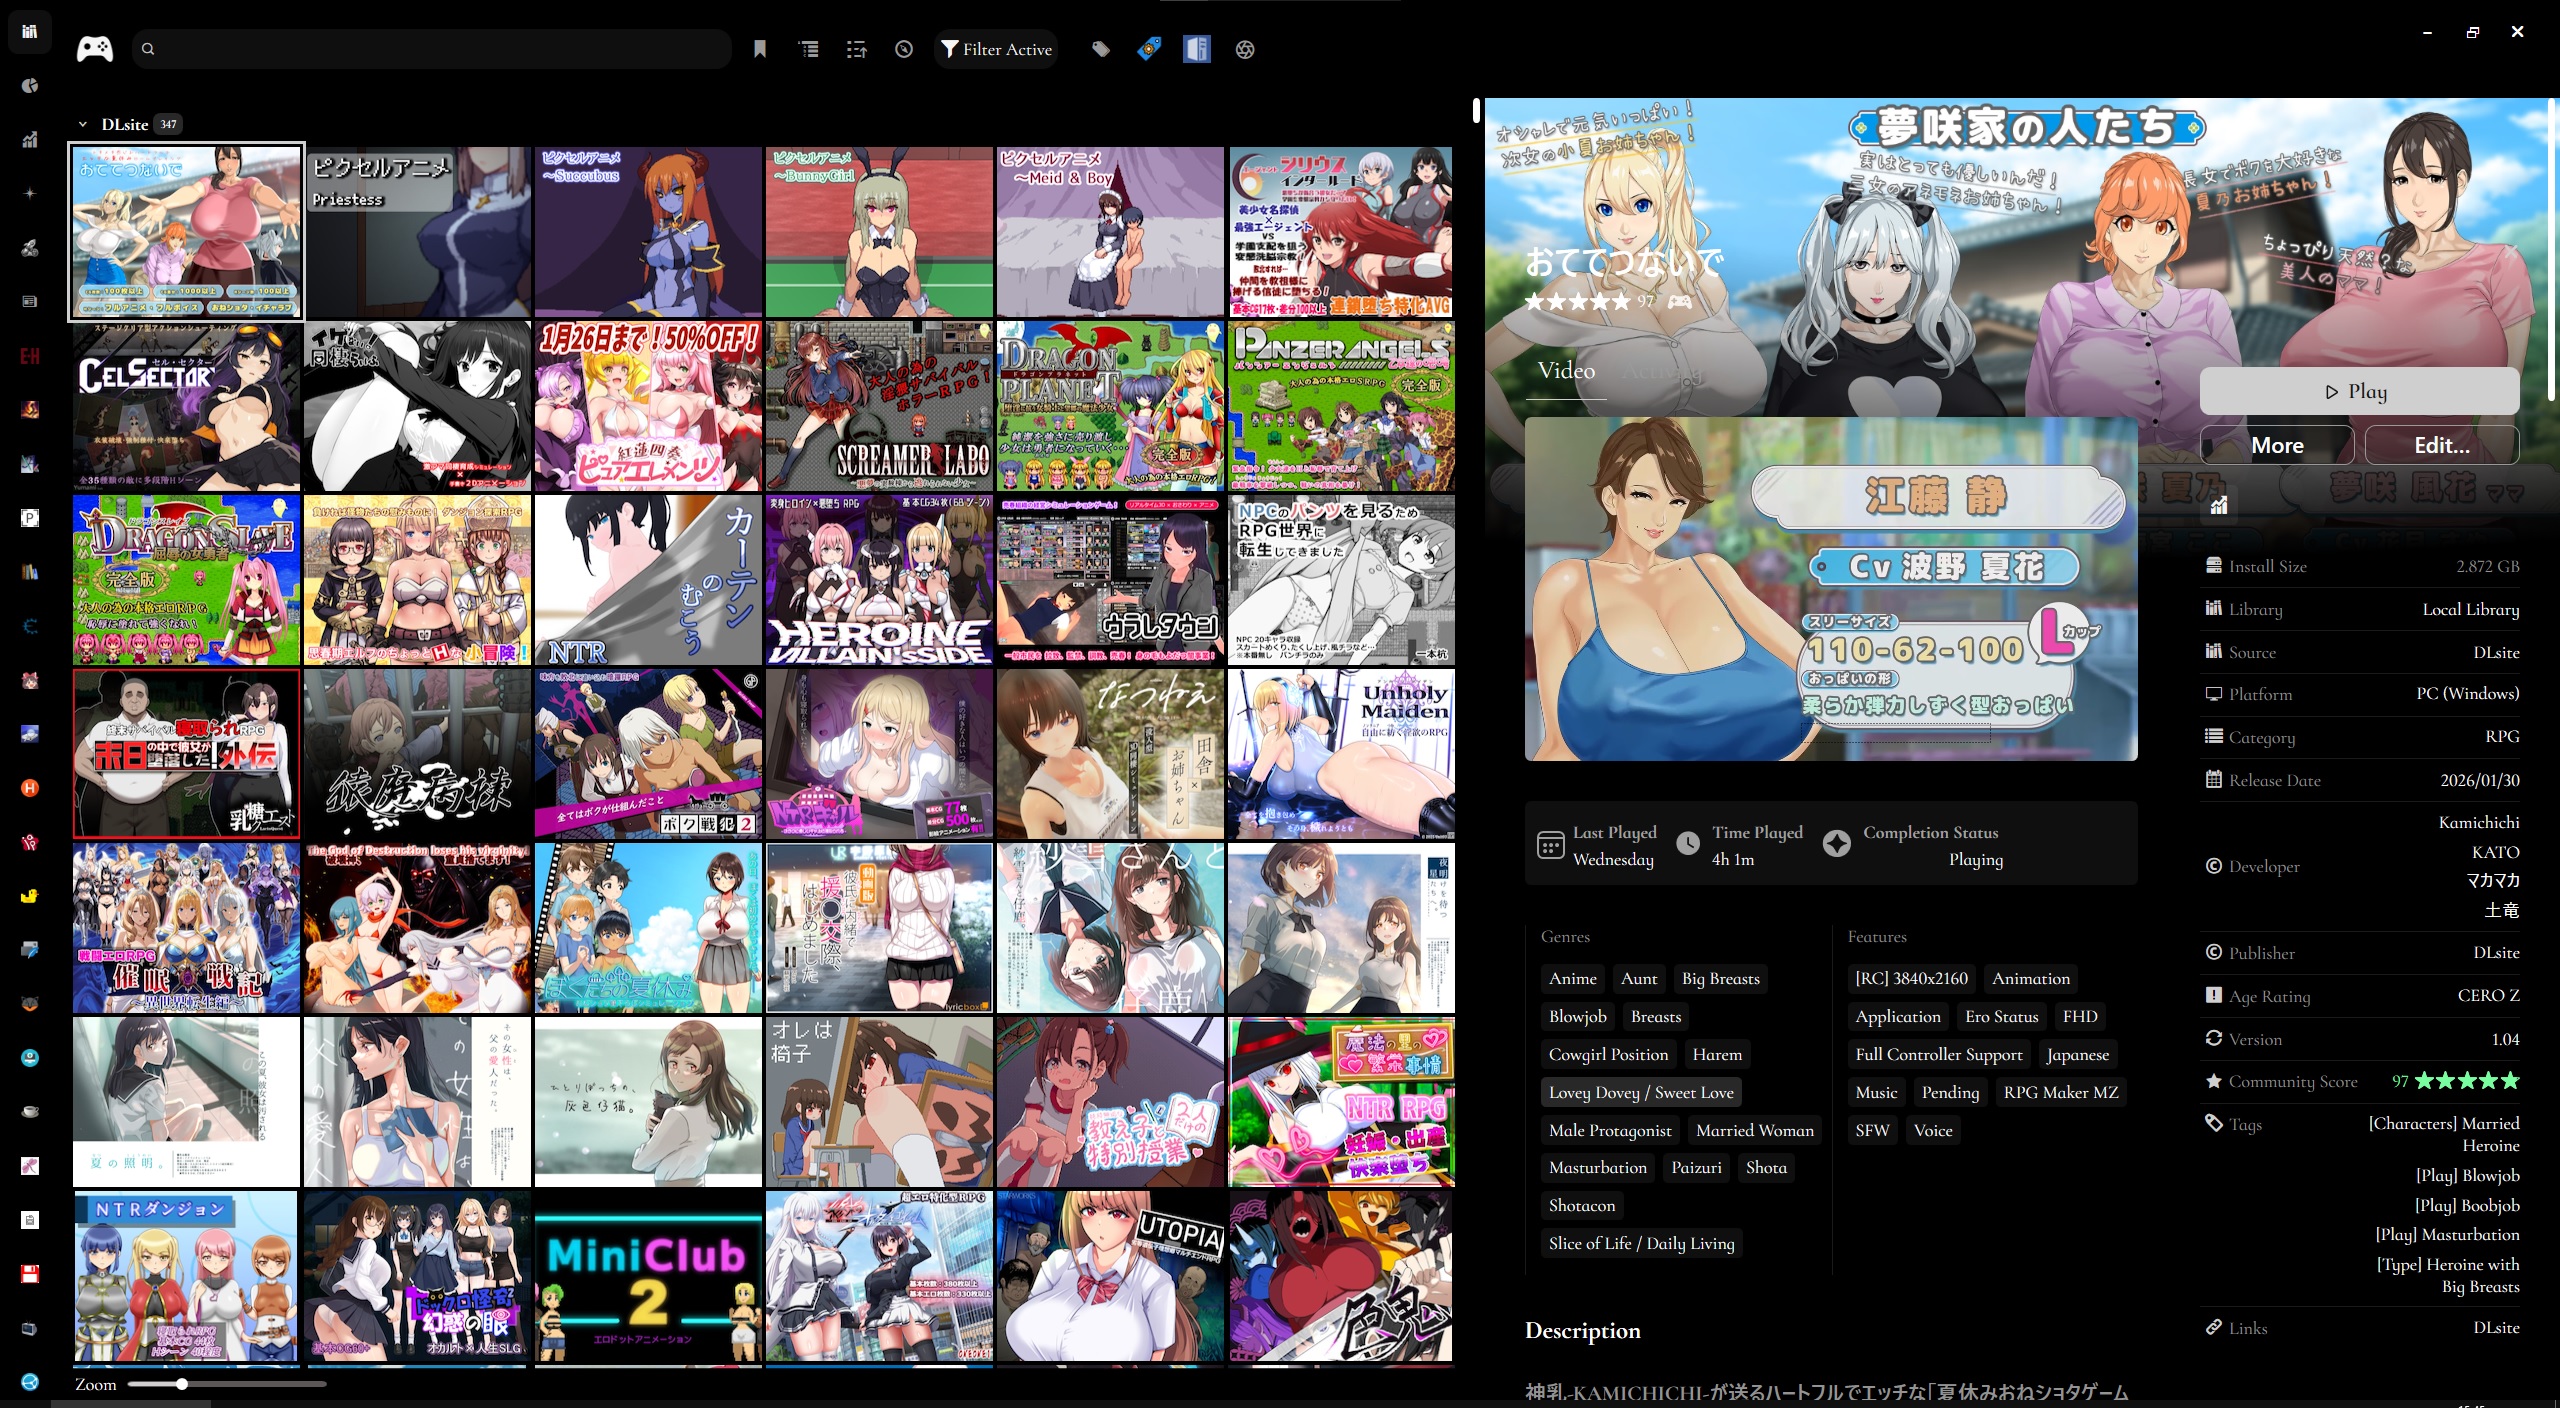Click the grey tag icon in toolbar

pos(1100,49)
